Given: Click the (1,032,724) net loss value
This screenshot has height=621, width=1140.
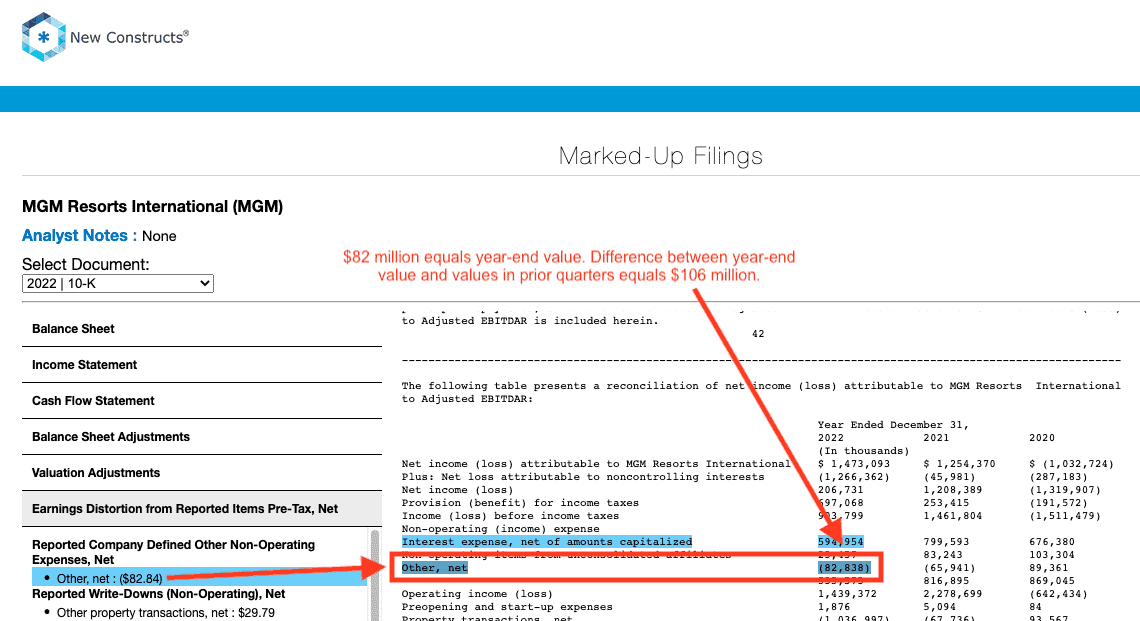Looking at the screenshot, I should 1072,464.
